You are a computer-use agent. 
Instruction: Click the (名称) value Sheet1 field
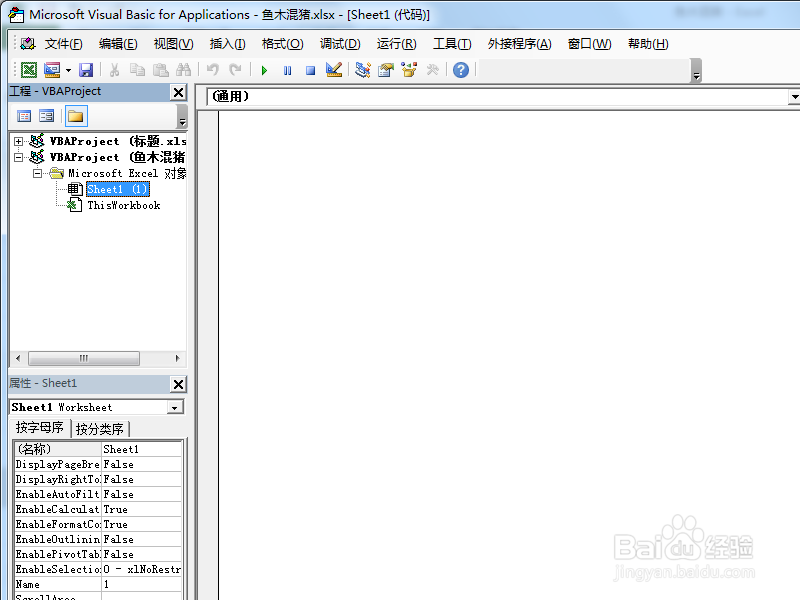pyautogui.click(x=142, y=449)
